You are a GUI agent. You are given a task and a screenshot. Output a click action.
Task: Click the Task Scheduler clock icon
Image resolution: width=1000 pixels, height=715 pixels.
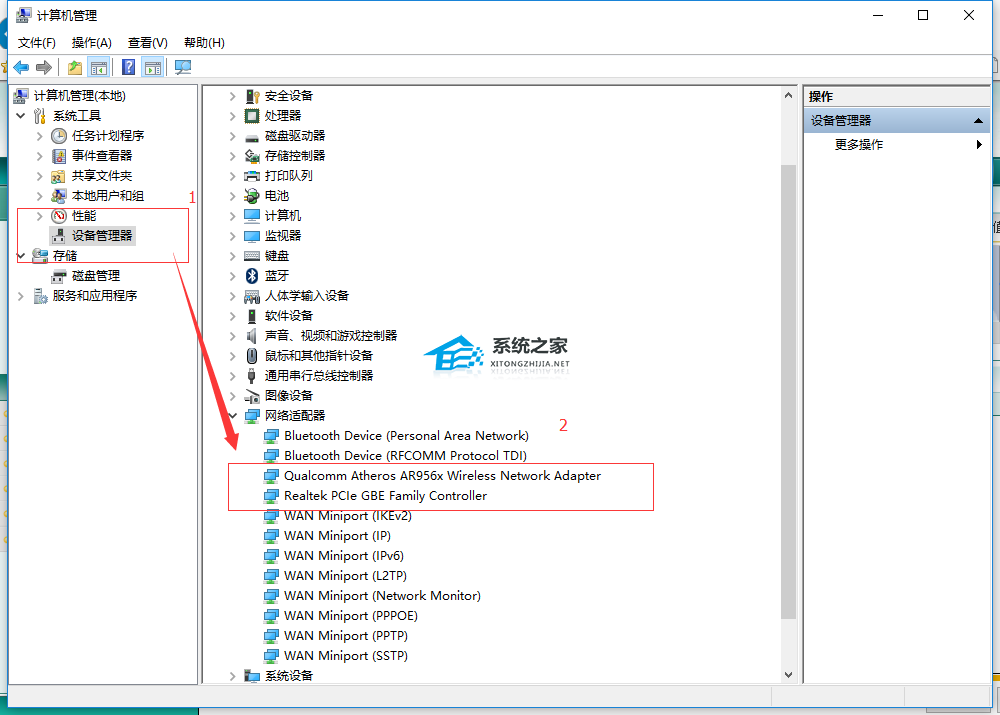coord(59,136)
